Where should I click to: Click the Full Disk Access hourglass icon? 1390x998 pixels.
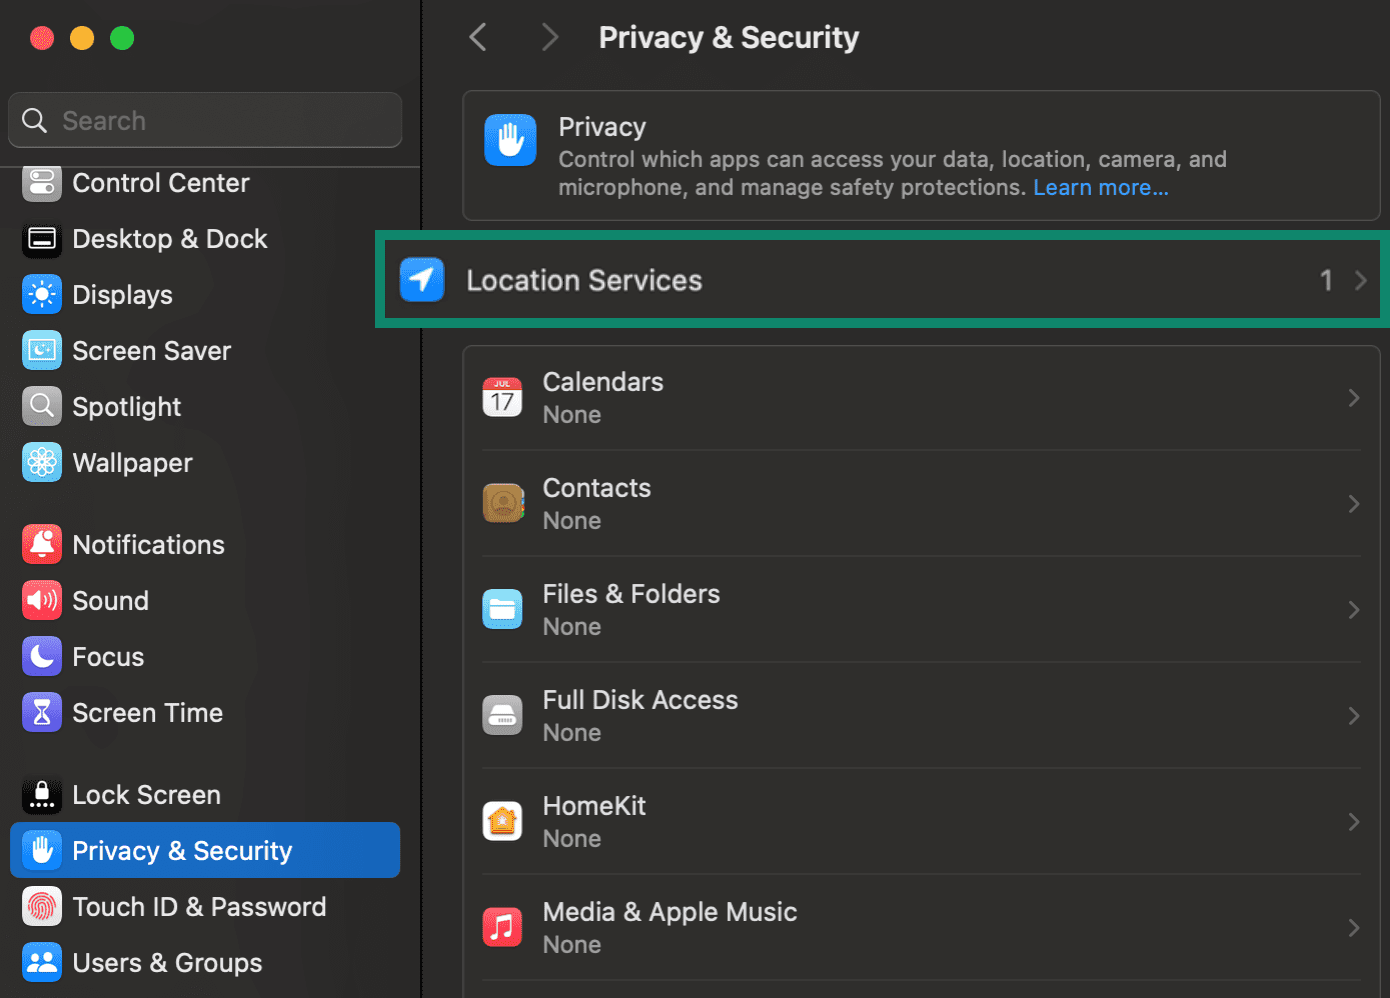(503, 715)
